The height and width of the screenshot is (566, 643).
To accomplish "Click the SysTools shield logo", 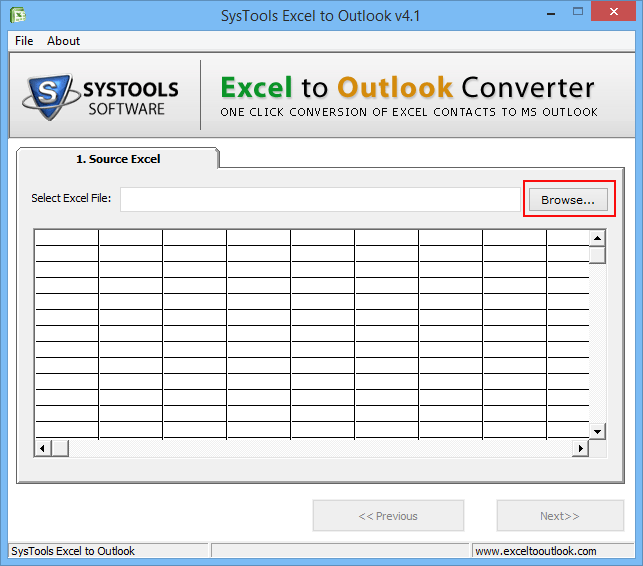I will [51, 97].
